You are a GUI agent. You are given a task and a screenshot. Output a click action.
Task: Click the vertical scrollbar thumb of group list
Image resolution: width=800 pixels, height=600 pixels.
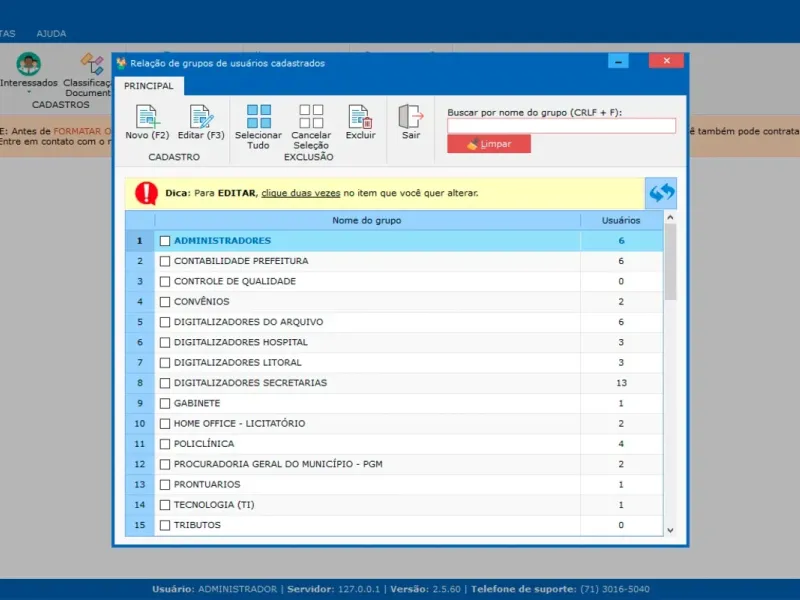pos(670,260)
